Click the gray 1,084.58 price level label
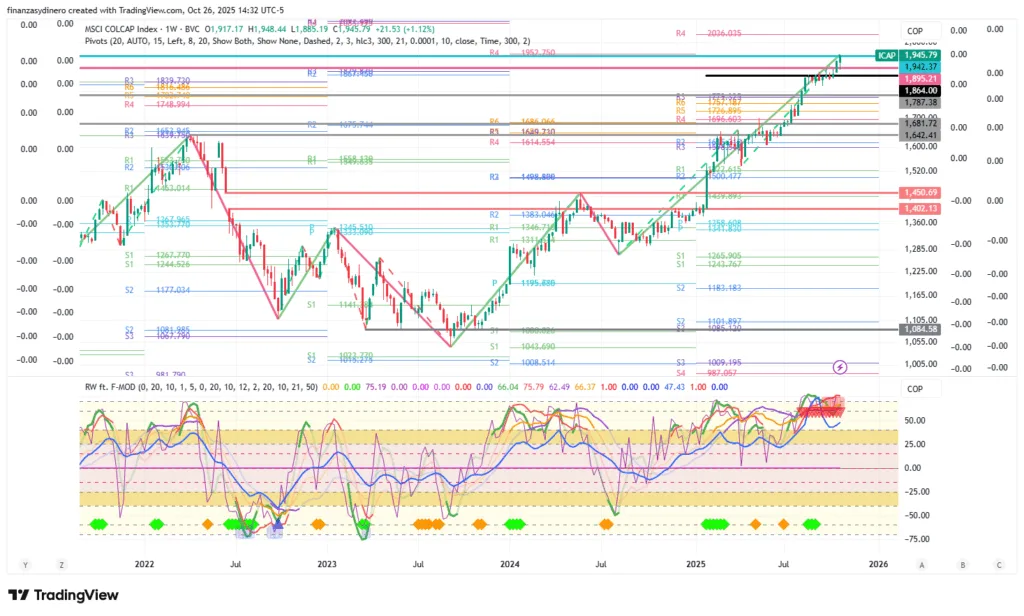 [x=919, y=329]
